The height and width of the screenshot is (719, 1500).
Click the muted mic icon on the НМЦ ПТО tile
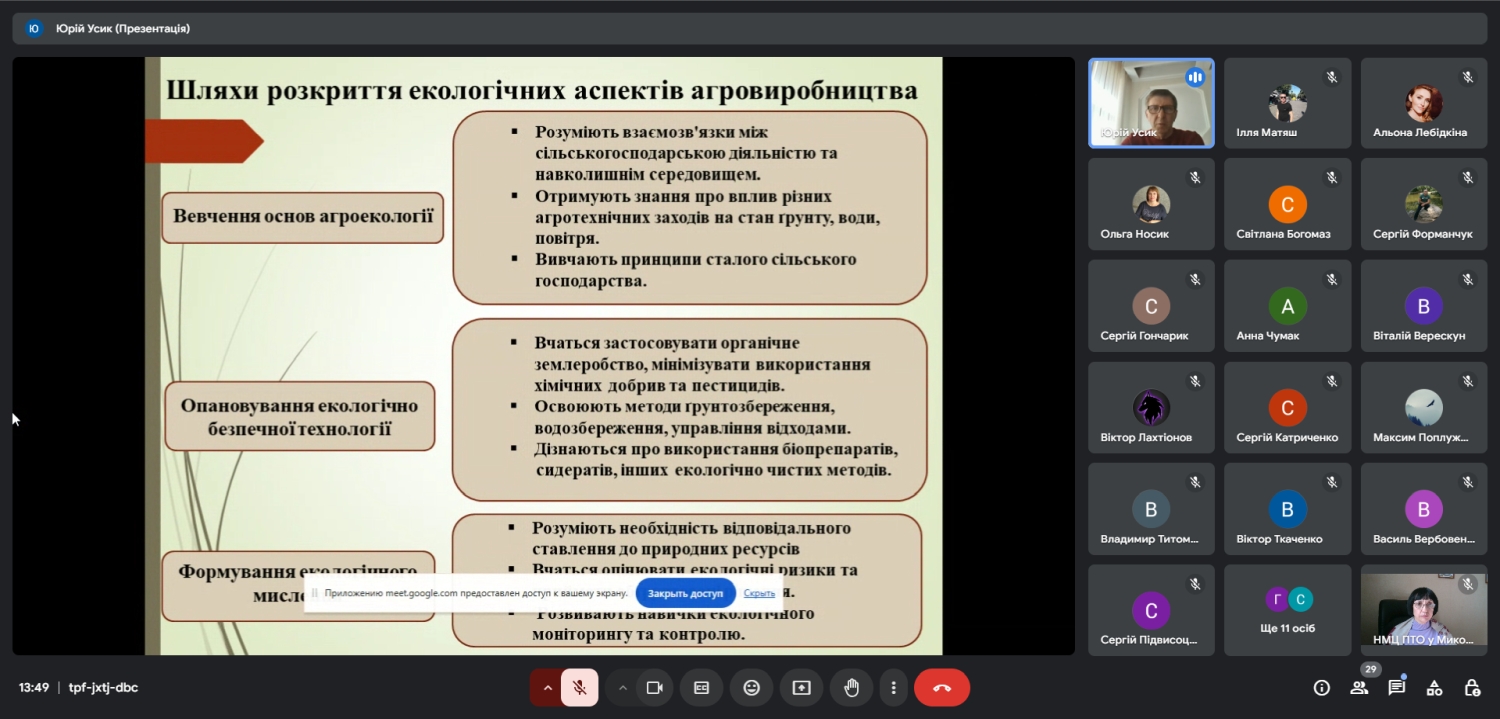click(x=1467, y=584)
